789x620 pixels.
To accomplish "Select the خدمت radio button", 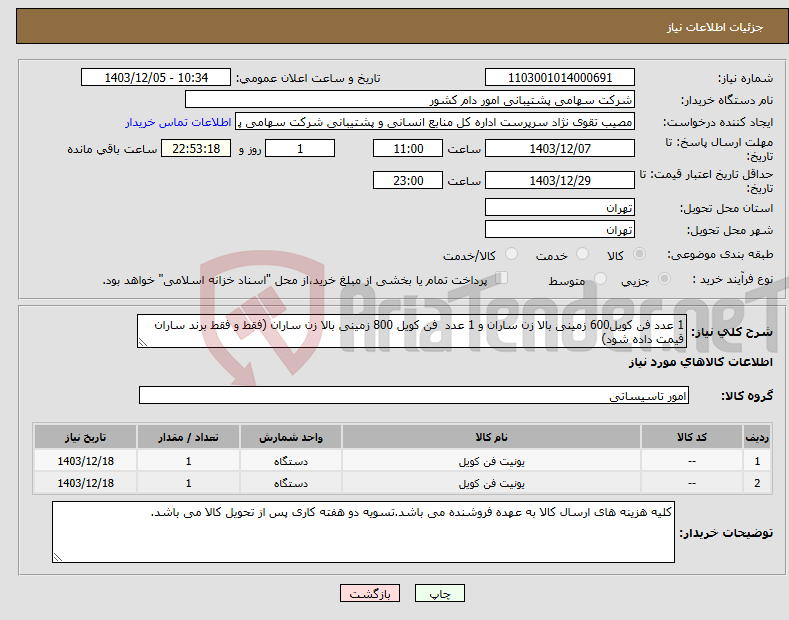I will 582,254.
